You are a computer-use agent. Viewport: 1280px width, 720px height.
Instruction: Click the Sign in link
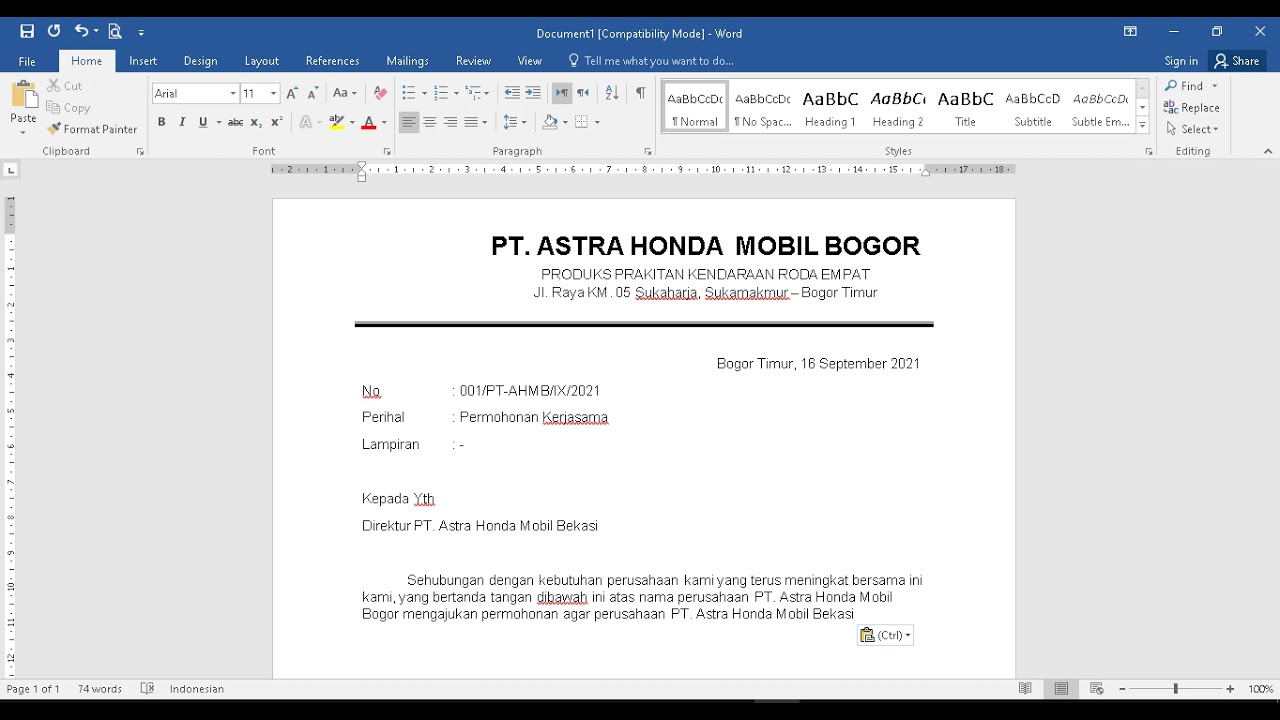tap(1181, 61)
